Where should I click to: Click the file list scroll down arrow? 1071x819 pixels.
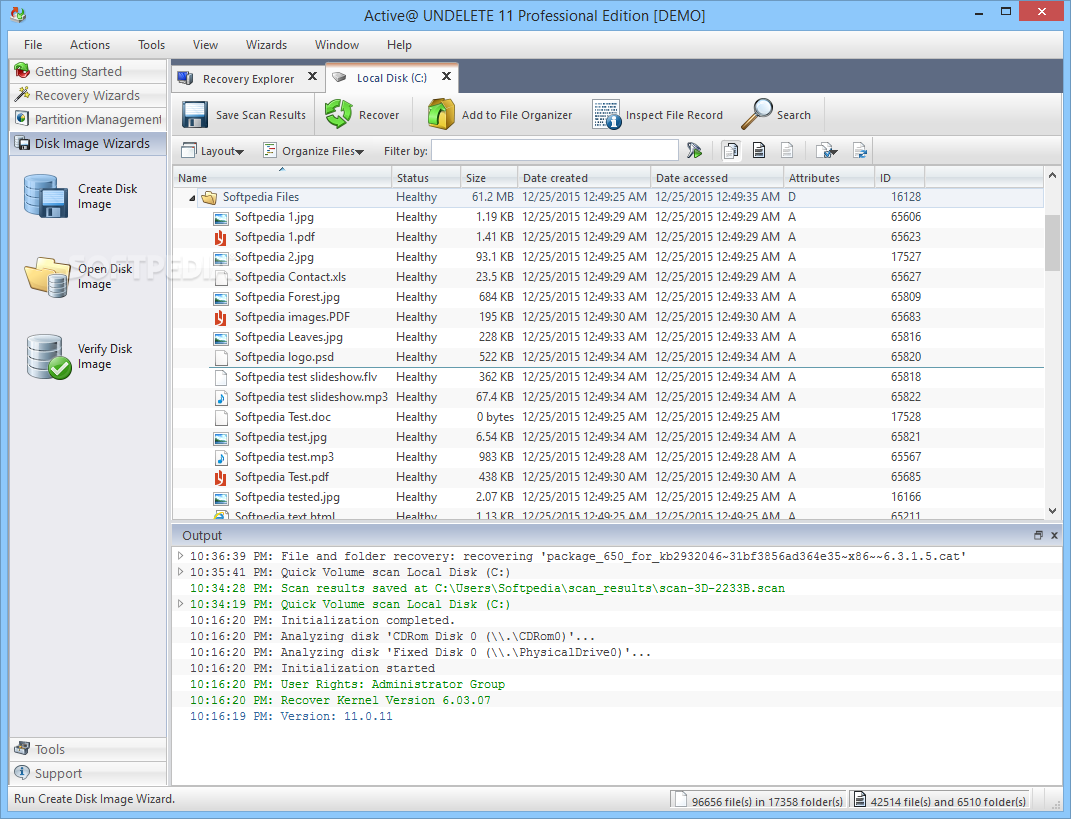1052,511
